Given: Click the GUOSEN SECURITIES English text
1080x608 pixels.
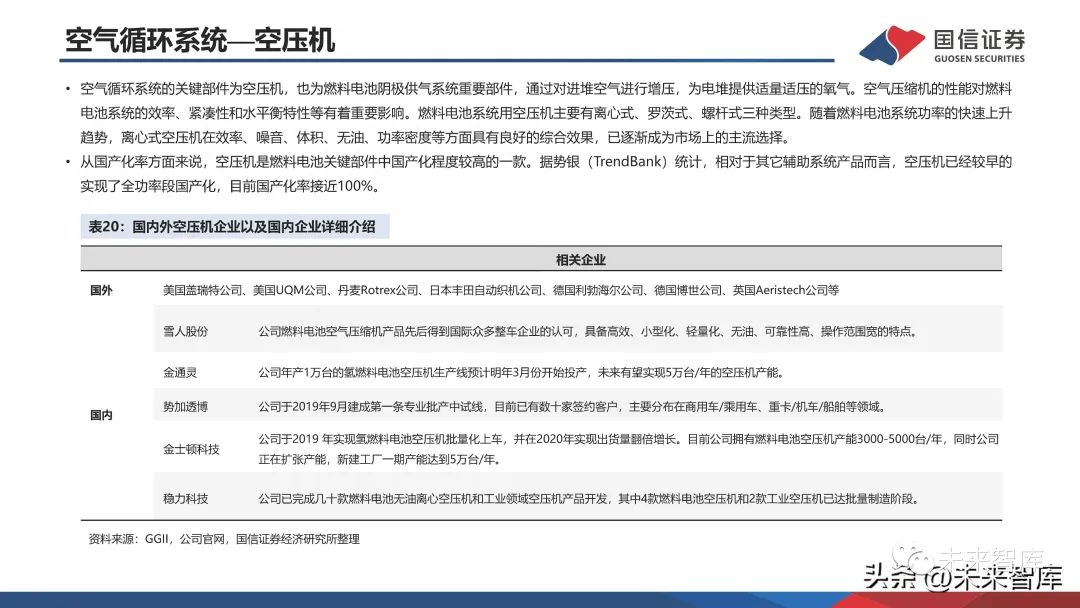Looking at the screenshot, I should (x=979, y=59).
